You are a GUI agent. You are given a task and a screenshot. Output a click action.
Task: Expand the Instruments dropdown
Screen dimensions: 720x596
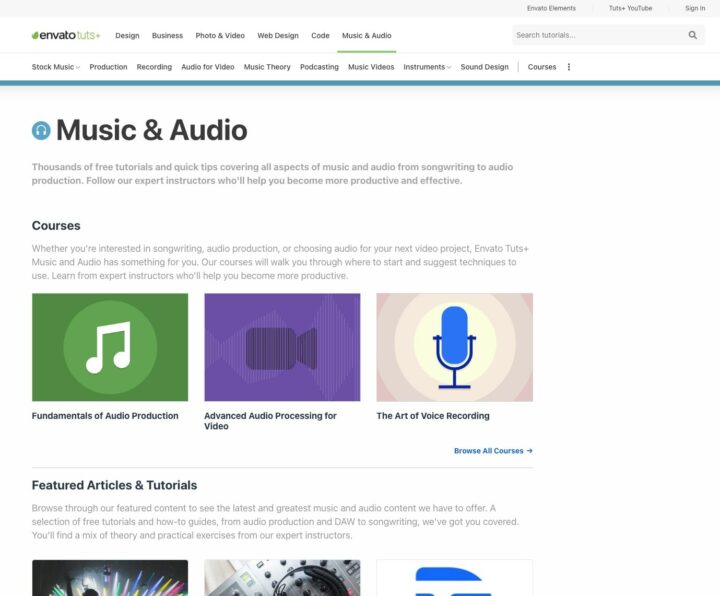coord(427,67)
